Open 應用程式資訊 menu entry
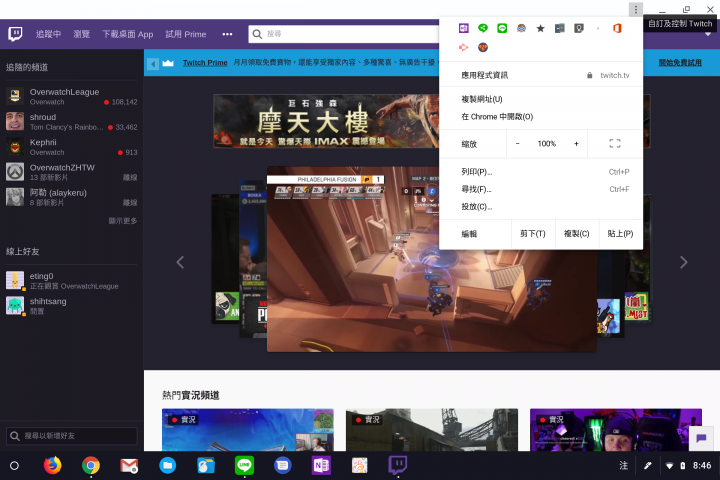The height and width of the screenshot is (480, 720). (x=541, y=75)
